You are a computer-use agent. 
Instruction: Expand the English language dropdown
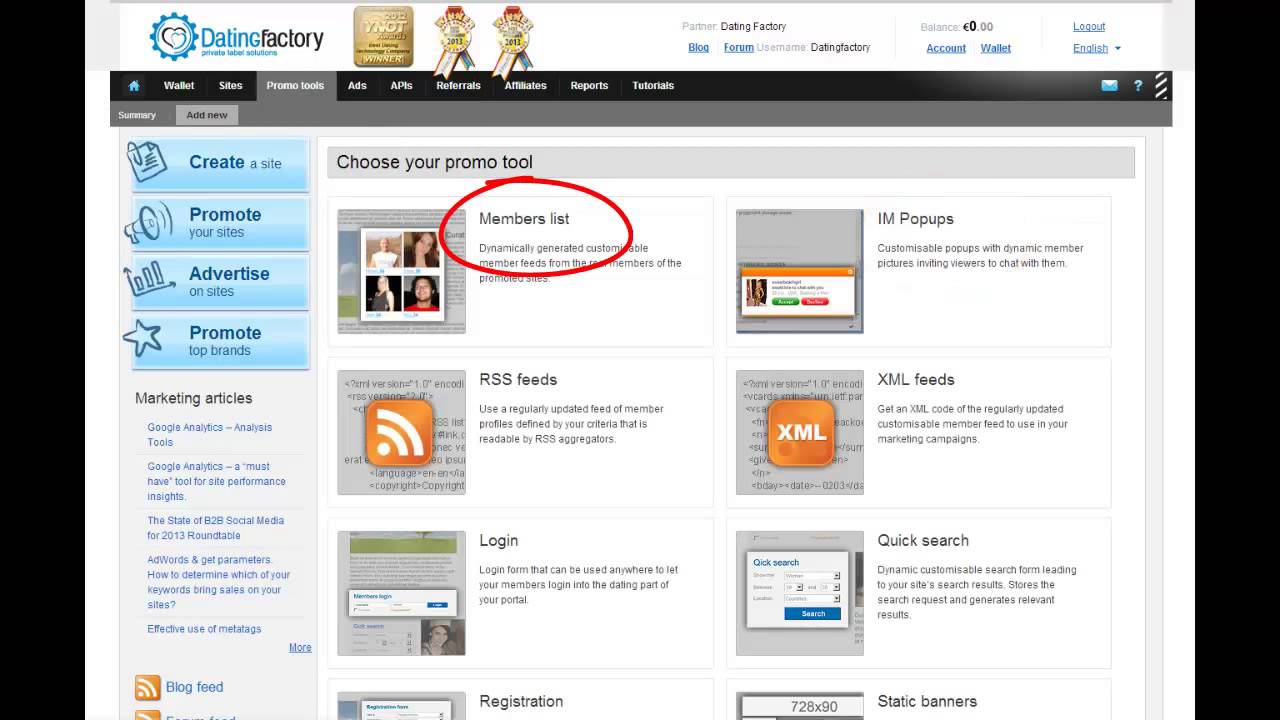click(1097, 48)
